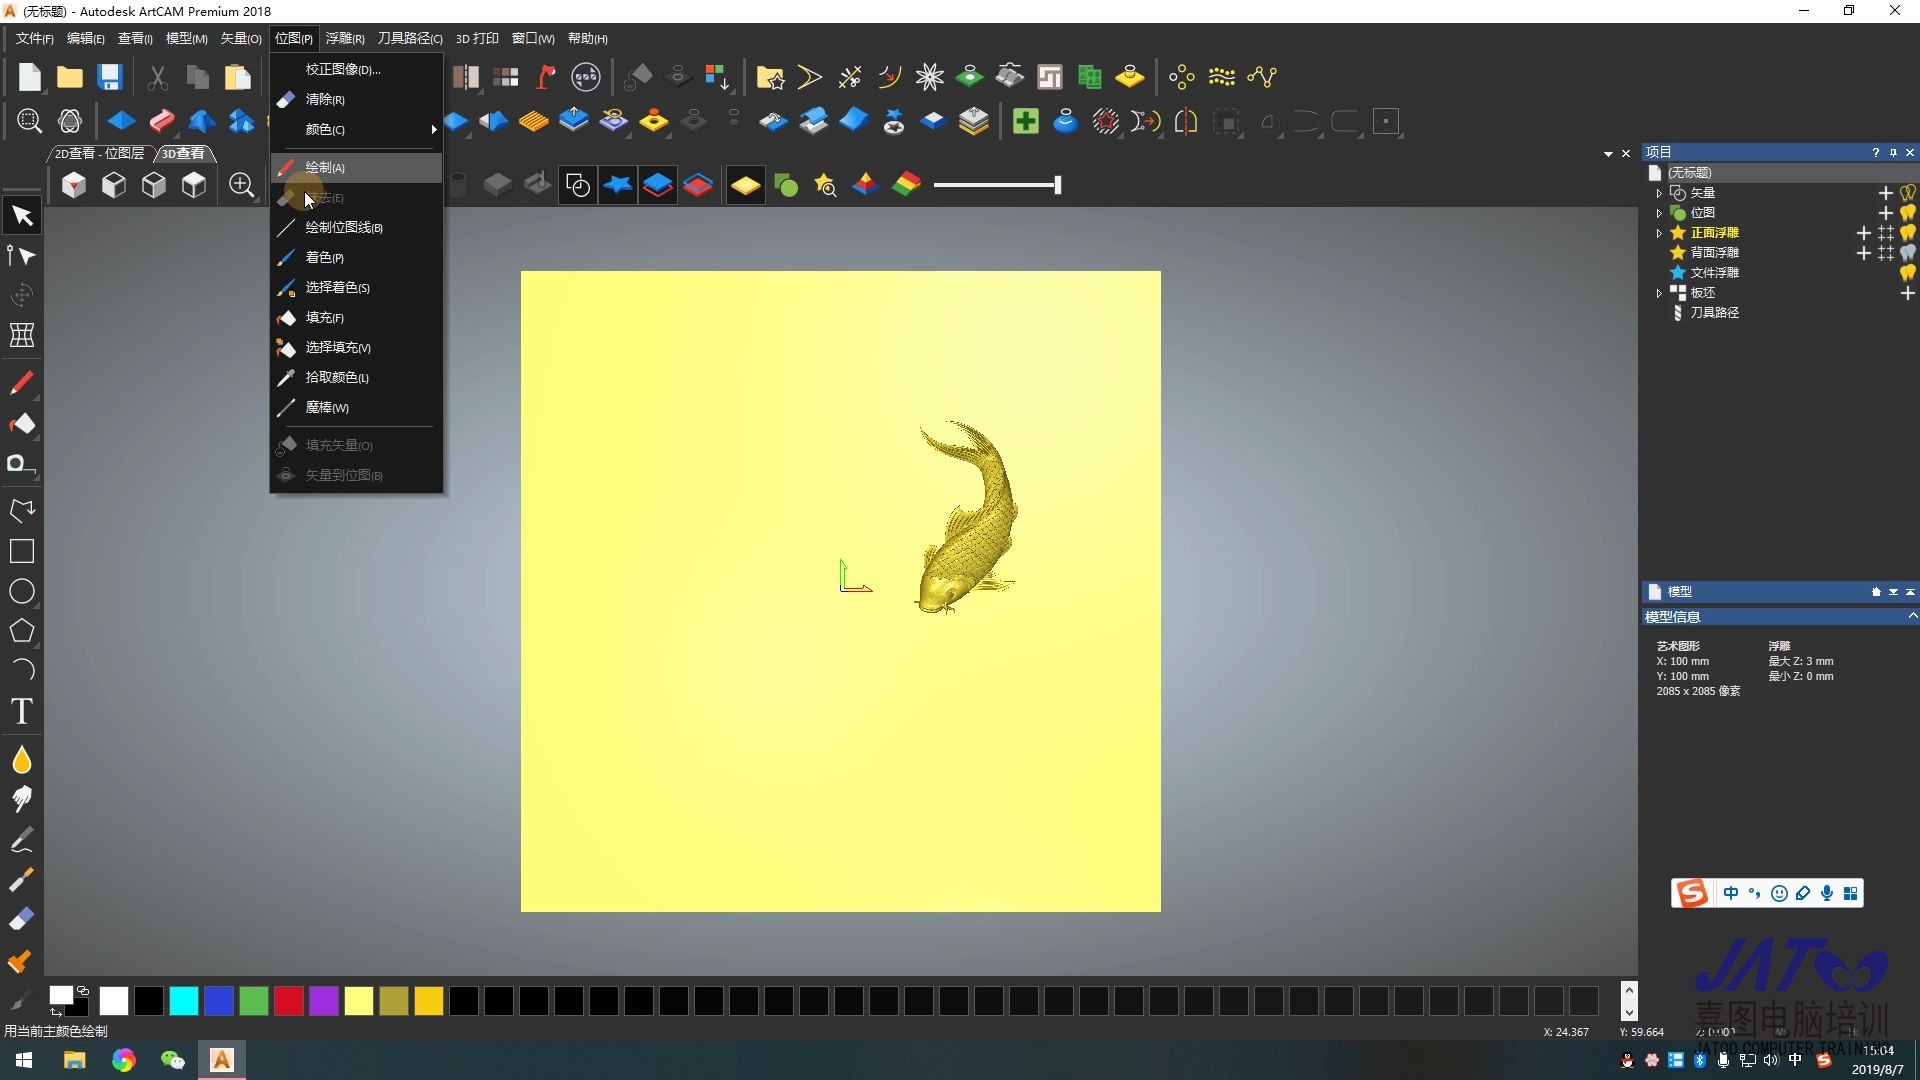Click the Paste clipboard icon in the toolbar
Viewport: 1920px width, 1080px height.
coord(237,77)
